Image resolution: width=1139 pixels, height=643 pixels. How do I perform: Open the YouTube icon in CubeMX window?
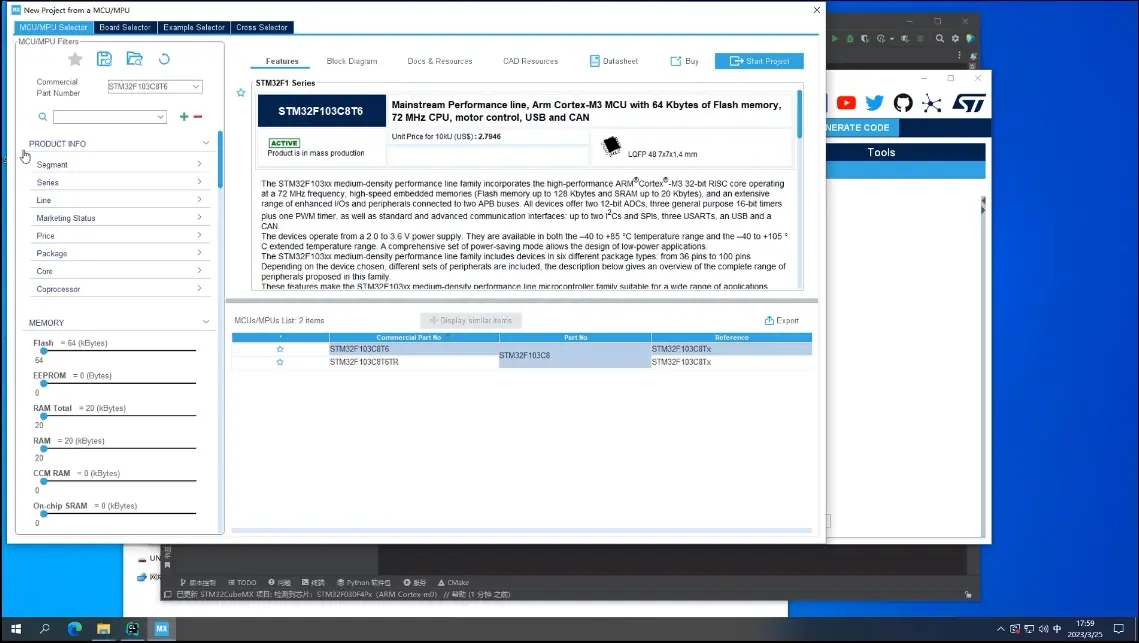846,103
